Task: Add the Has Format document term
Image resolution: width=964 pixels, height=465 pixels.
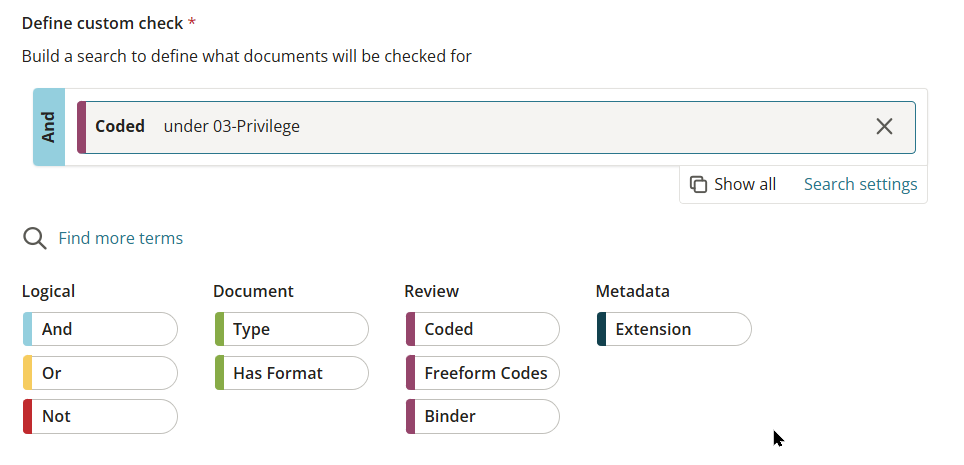Action: (291, 373)
